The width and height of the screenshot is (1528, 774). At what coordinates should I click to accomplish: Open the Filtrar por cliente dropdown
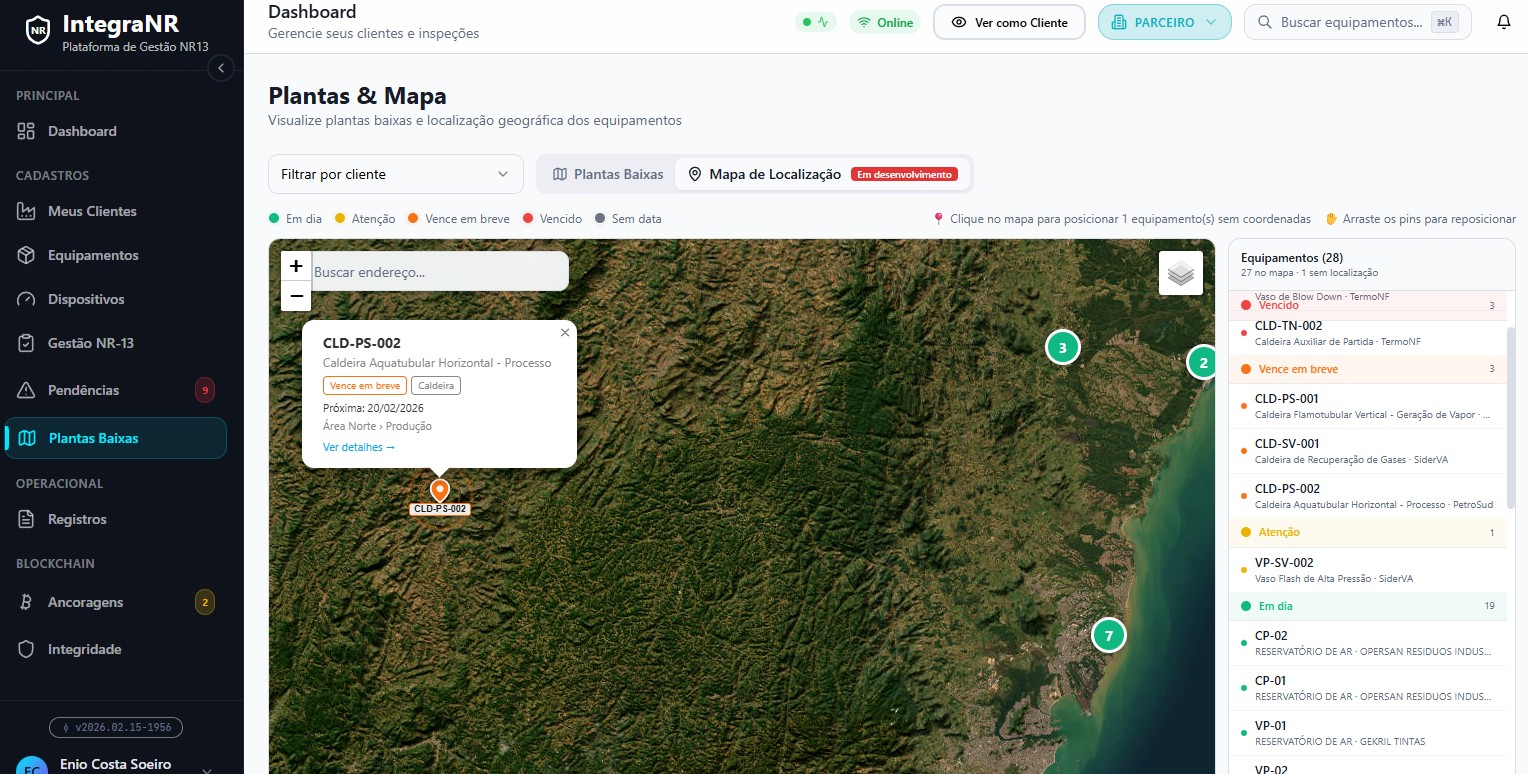click(396, 174)
